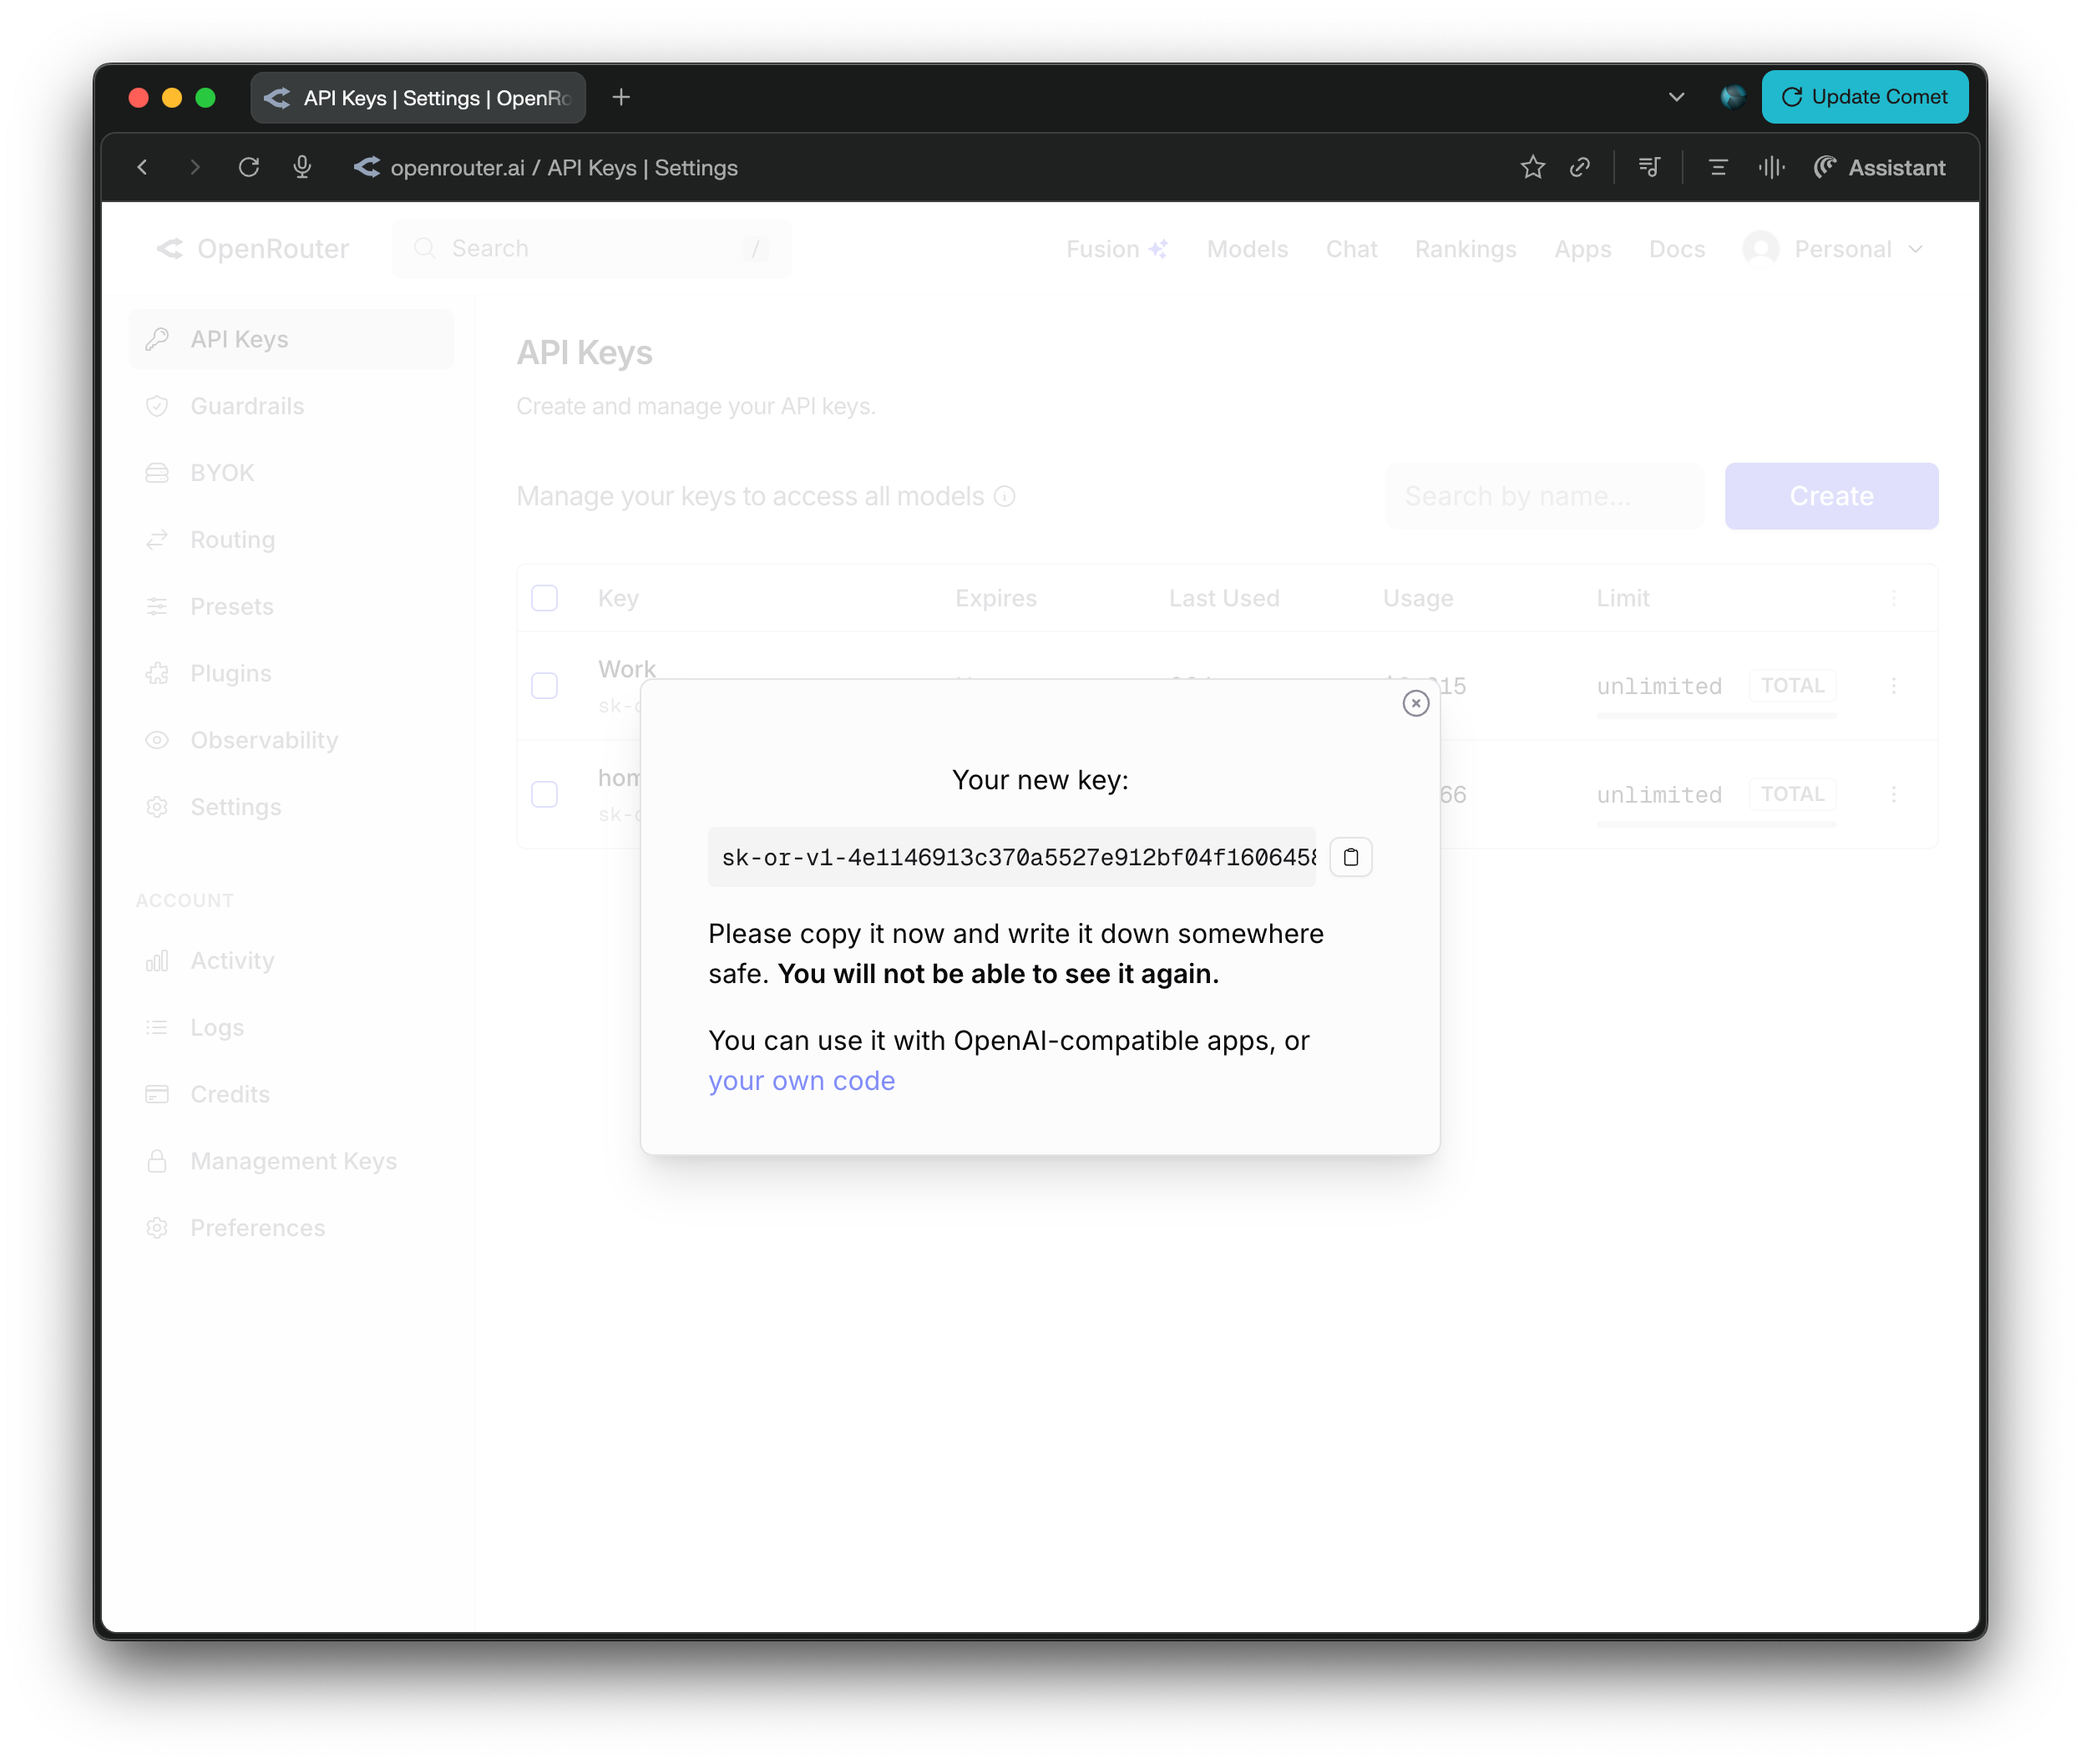This screenshot has width=2081, height=1764.
Task: Open the Work key row options menu
Action: pos(1893,686)
